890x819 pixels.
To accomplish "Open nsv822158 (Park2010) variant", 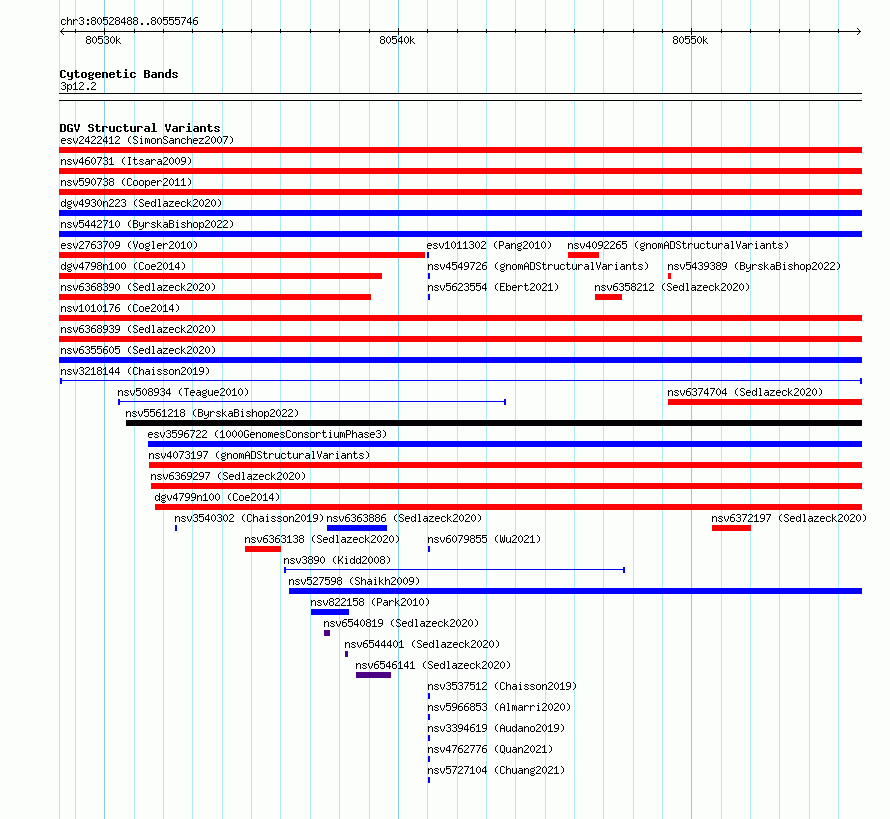I will pyautogui.click(x=370, y=602).
